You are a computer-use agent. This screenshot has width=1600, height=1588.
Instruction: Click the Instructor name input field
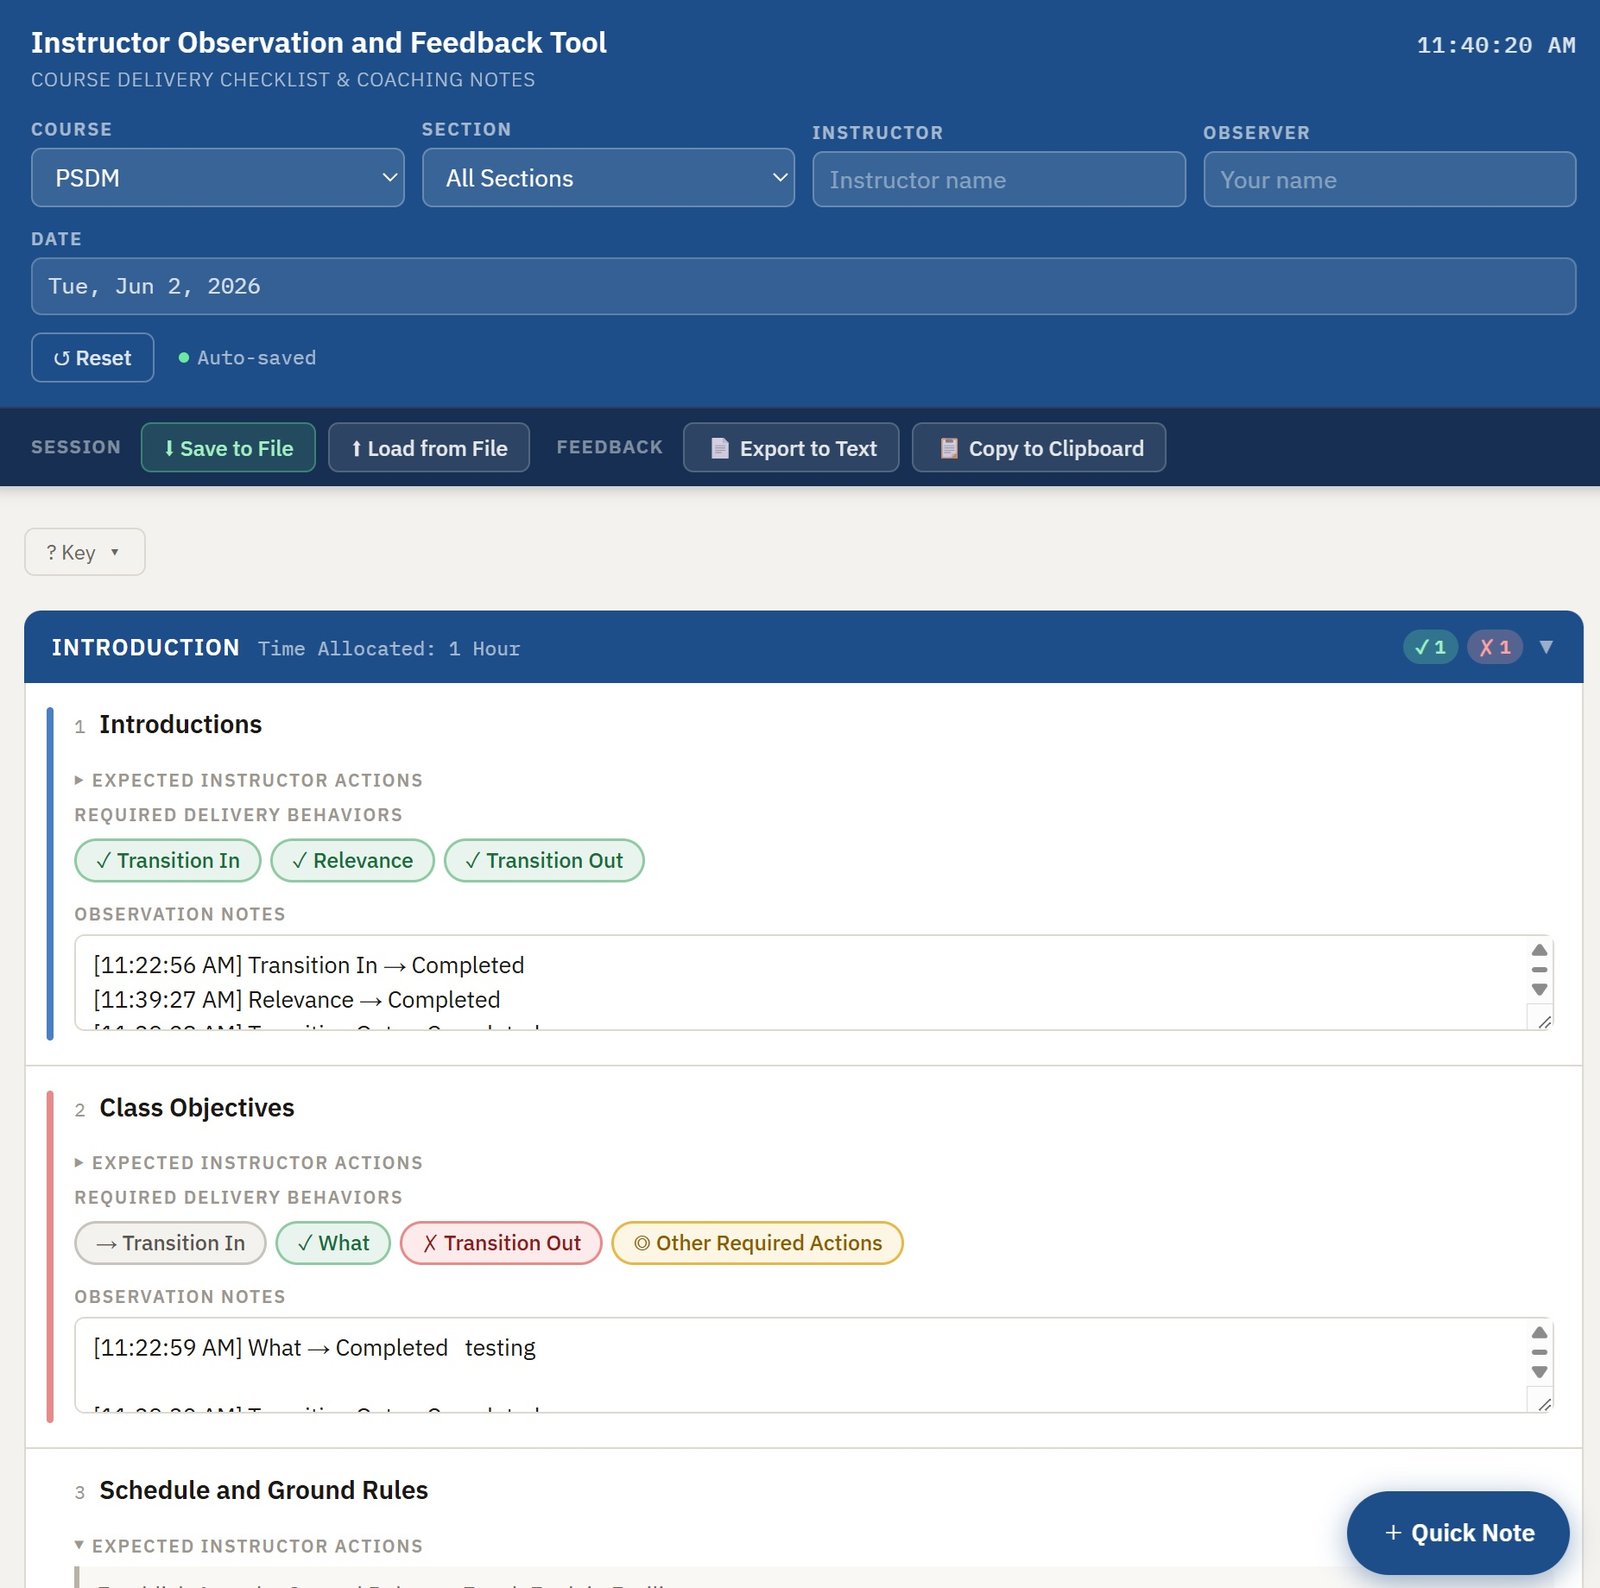click(999, 180)
